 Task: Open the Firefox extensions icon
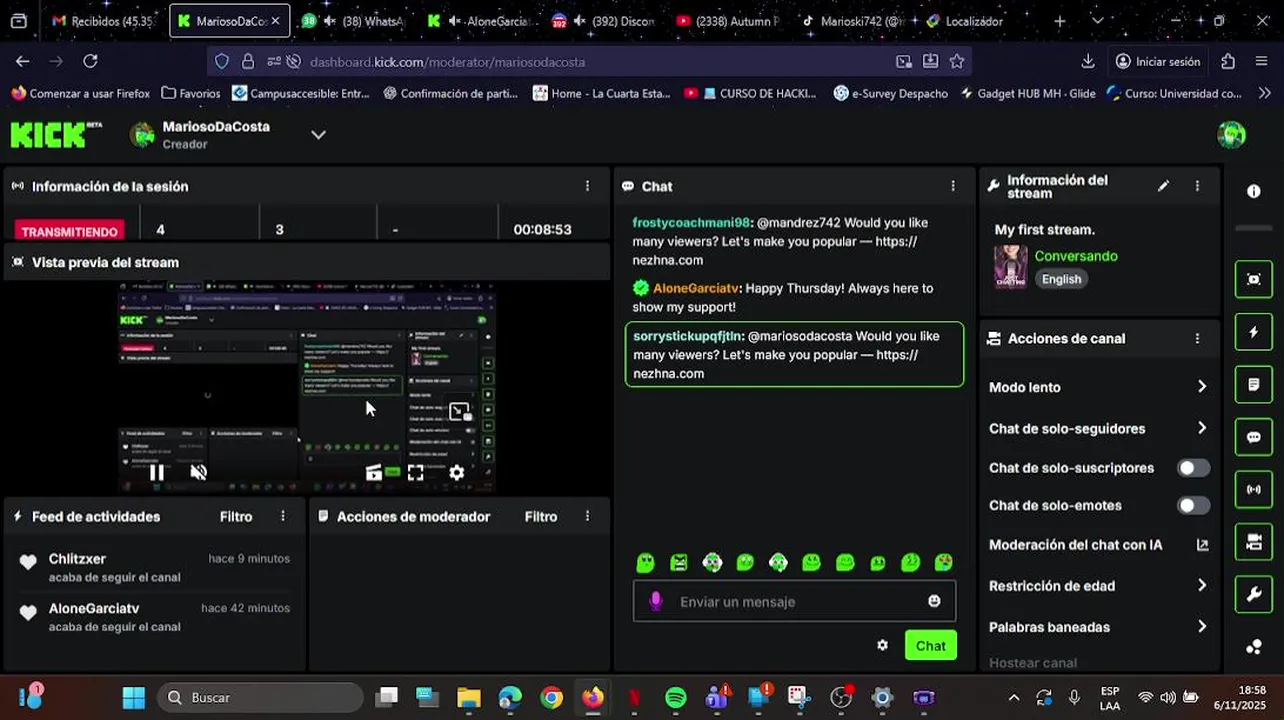click(1228, 61)
